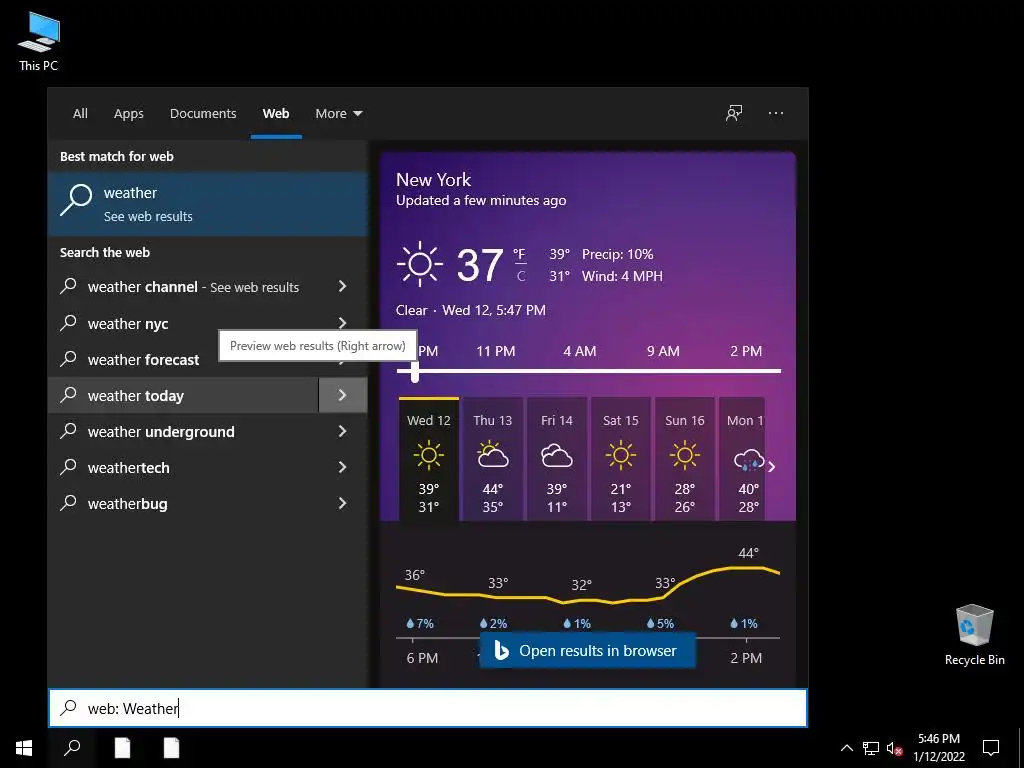Screen dimensions: 1024x768
Task: Click the partly cloudy icon for Thu 13
Action: [x=492, y=455]
